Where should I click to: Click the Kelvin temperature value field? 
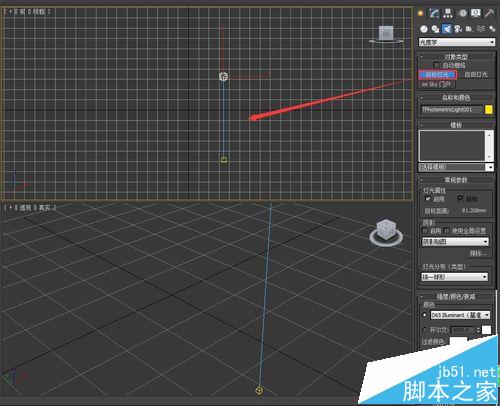coord(463,330)
